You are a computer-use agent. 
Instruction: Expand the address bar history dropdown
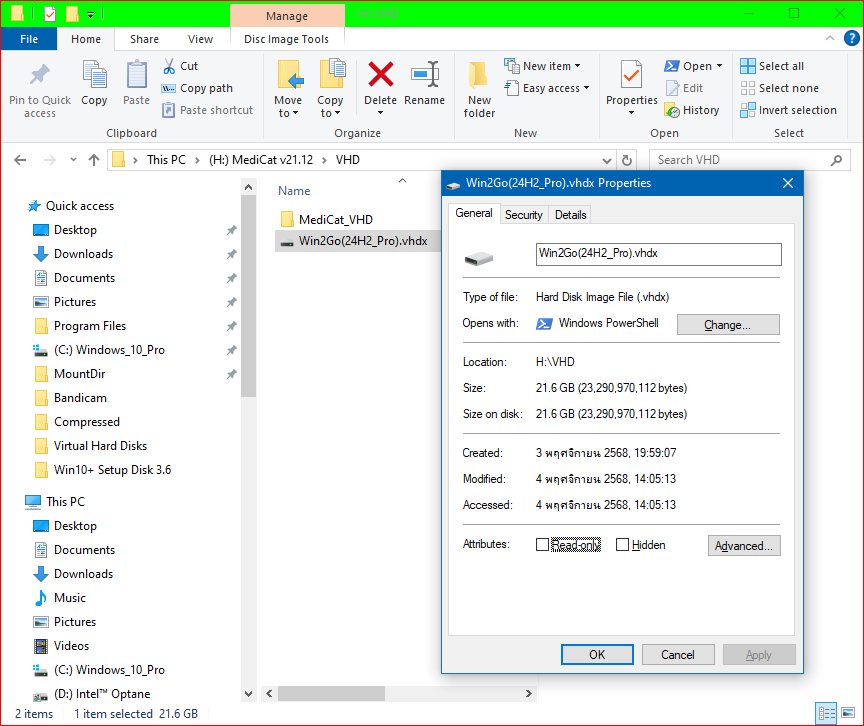click(607, 161)
